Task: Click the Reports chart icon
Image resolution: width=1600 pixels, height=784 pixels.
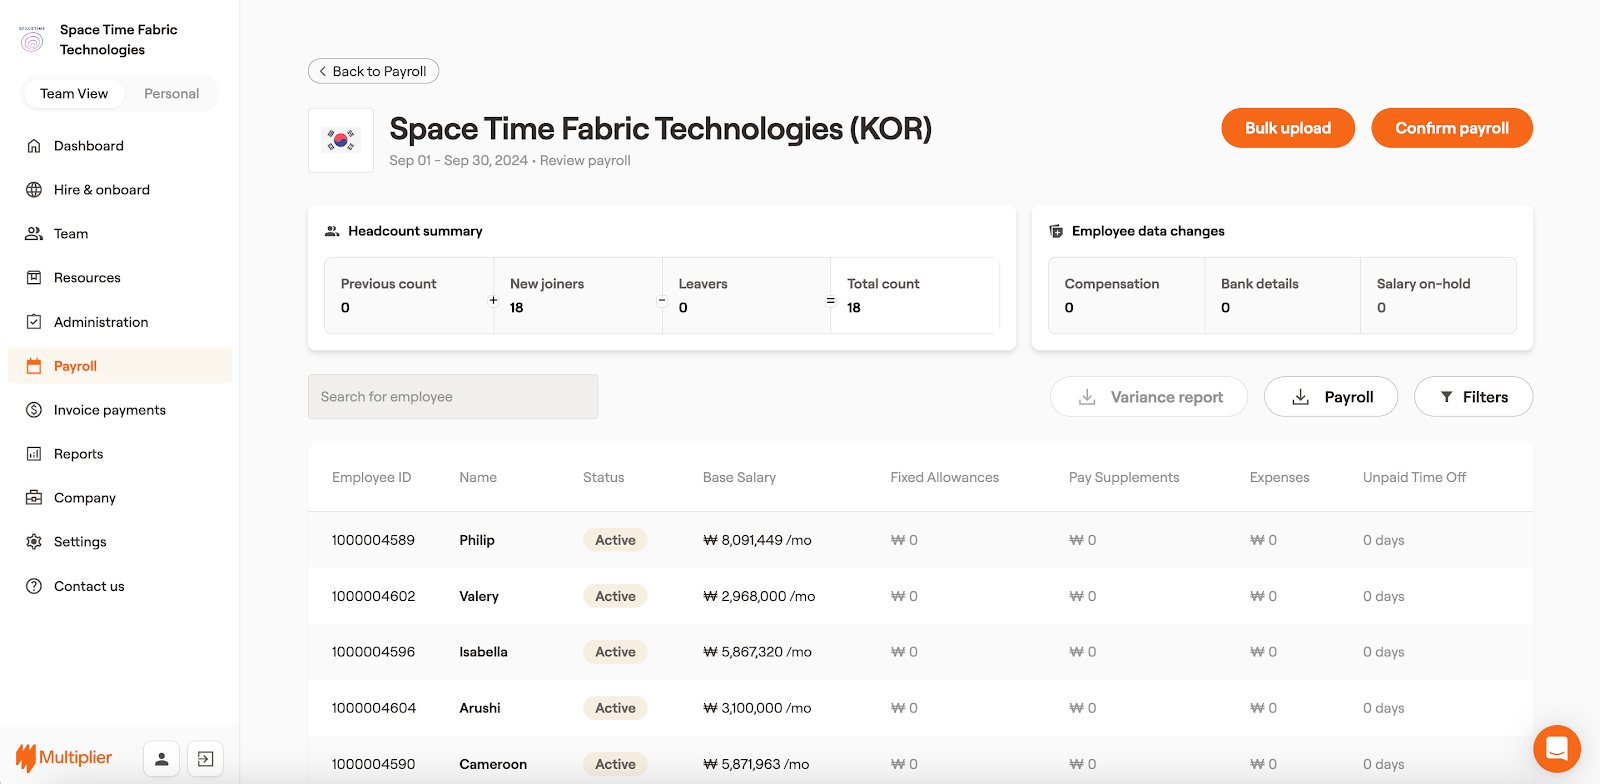Action: point(34,454)
